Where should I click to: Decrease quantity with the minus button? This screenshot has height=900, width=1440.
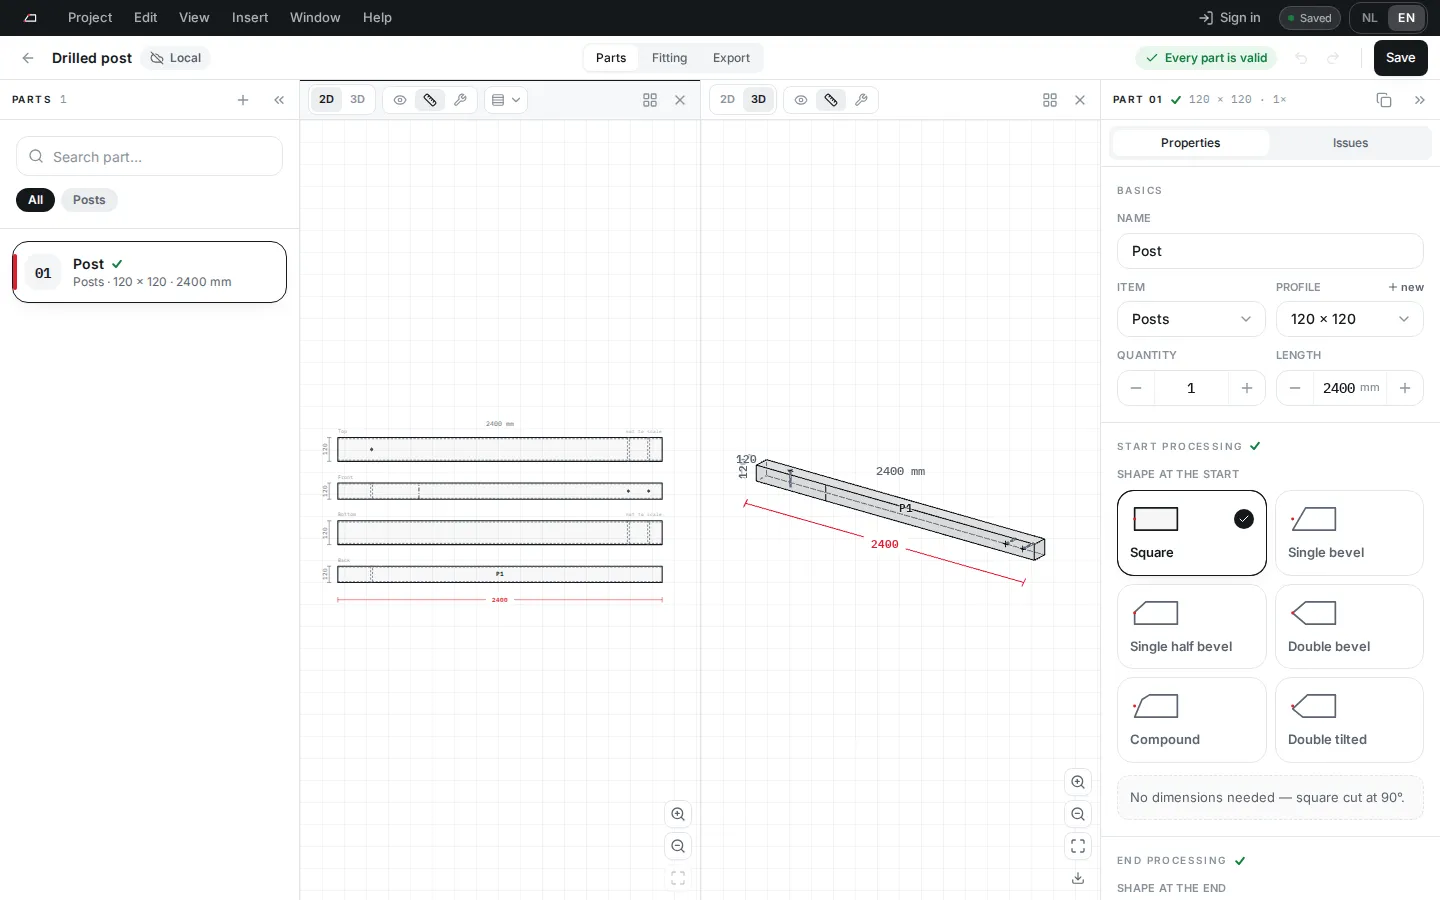tap(1136, 388)
